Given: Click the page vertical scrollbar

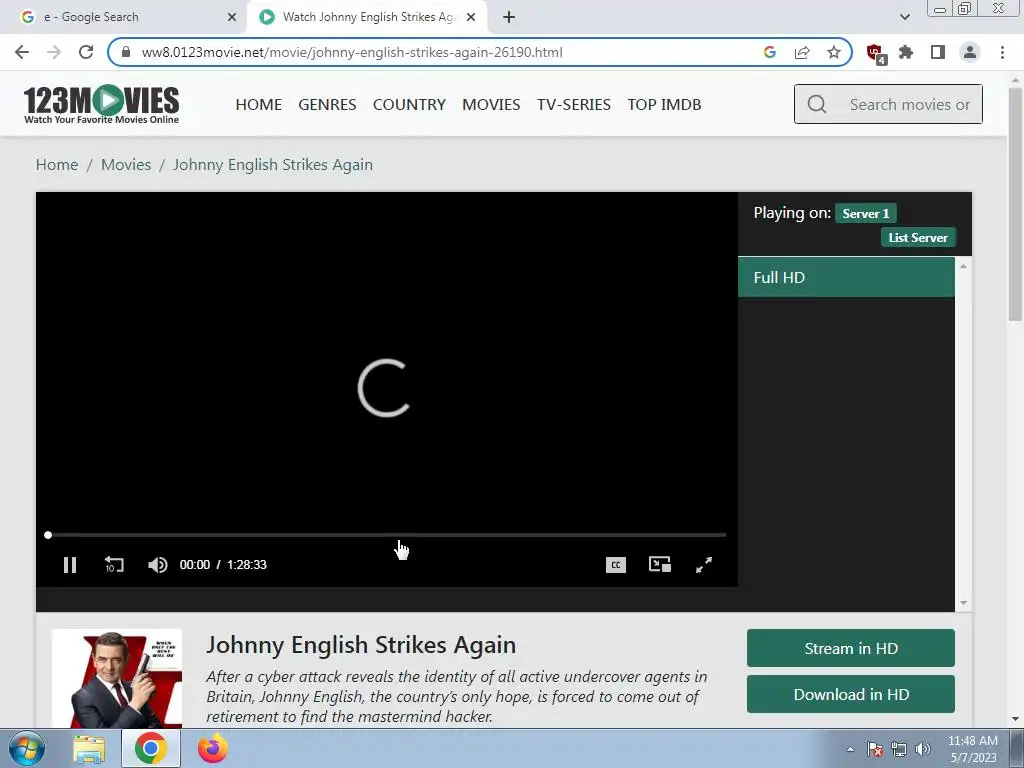Looking at the screenshot, I should 1015,204.
